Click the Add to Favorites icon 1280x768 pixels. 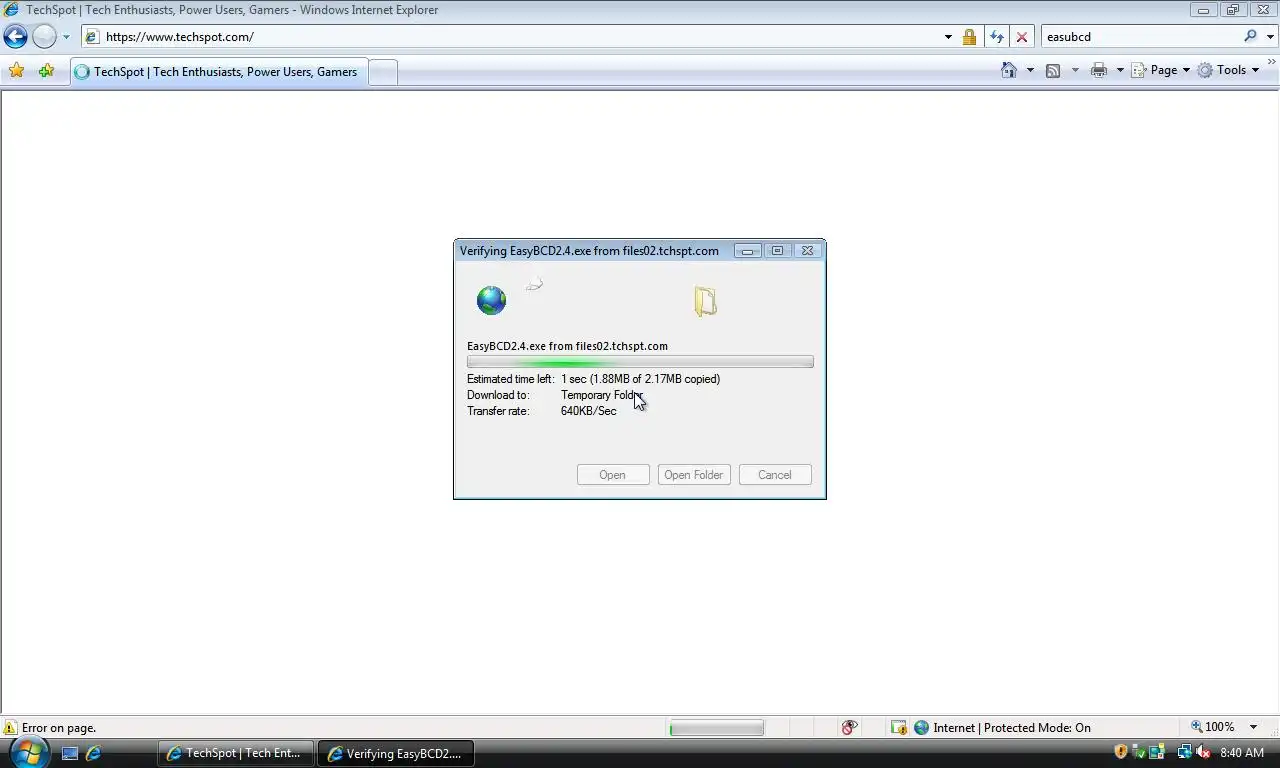(46, 71)
